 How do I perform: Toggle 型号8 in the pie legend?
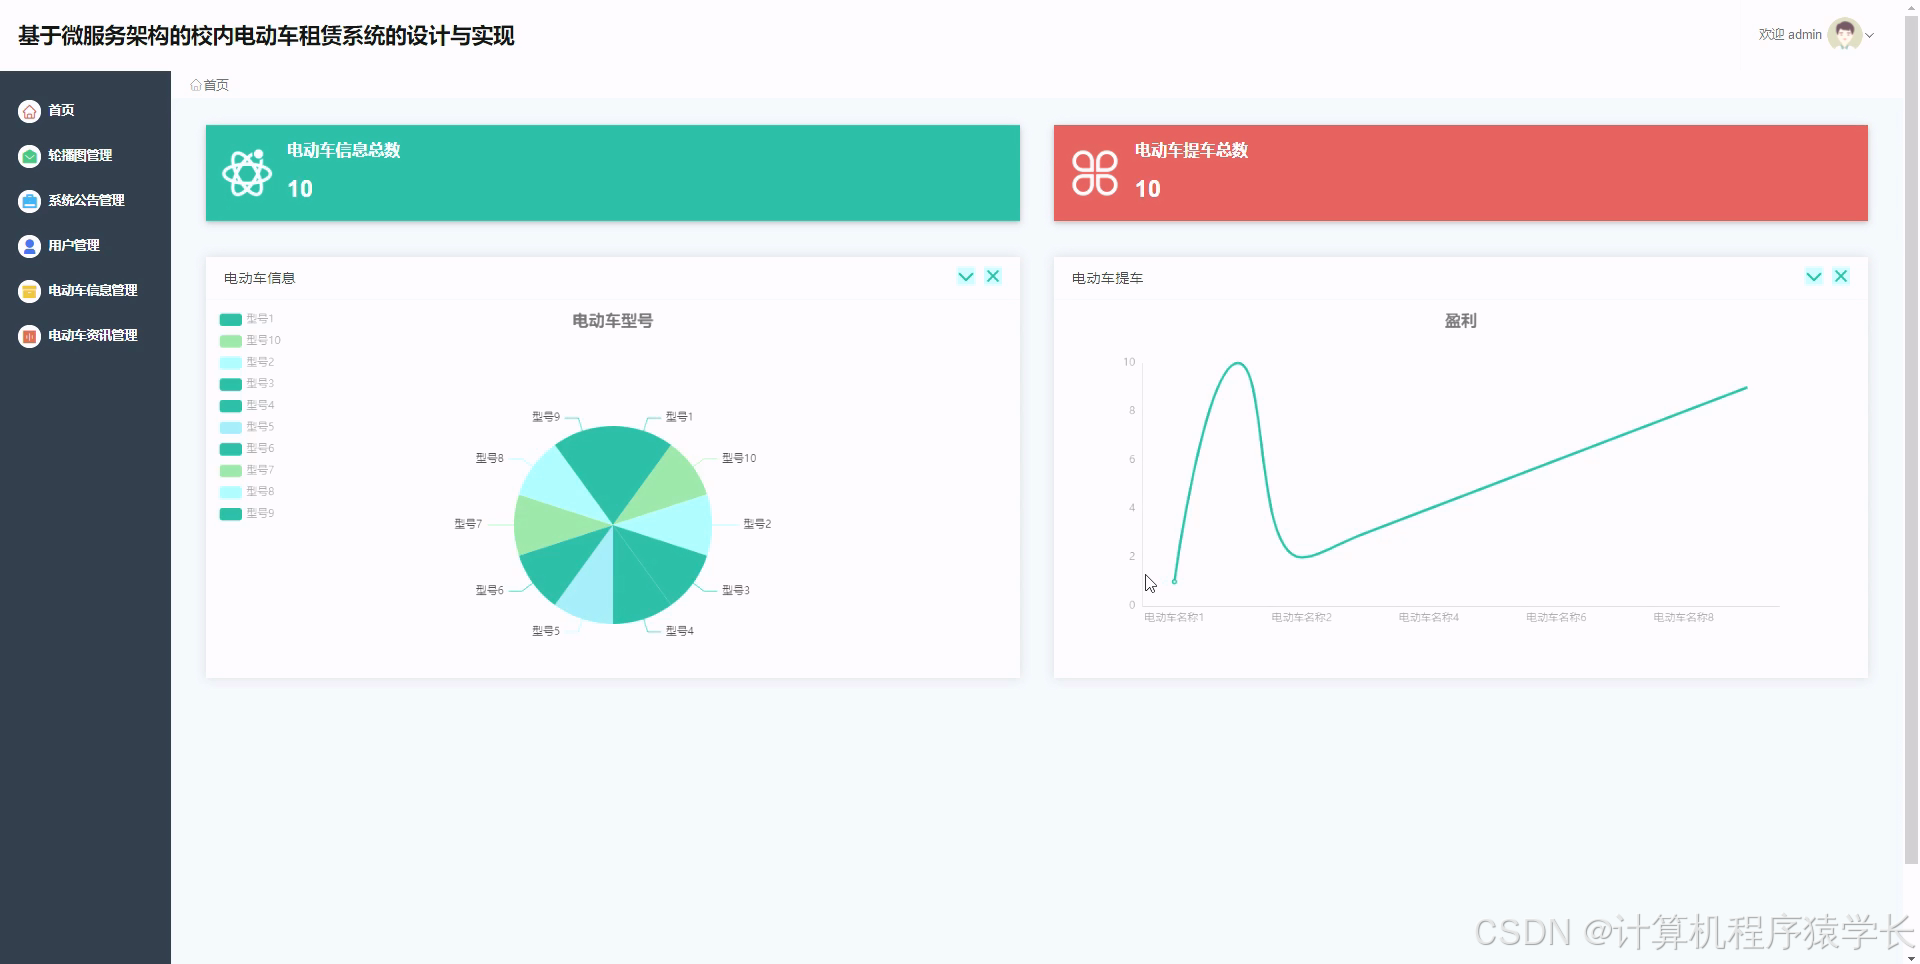pos(247,492)
